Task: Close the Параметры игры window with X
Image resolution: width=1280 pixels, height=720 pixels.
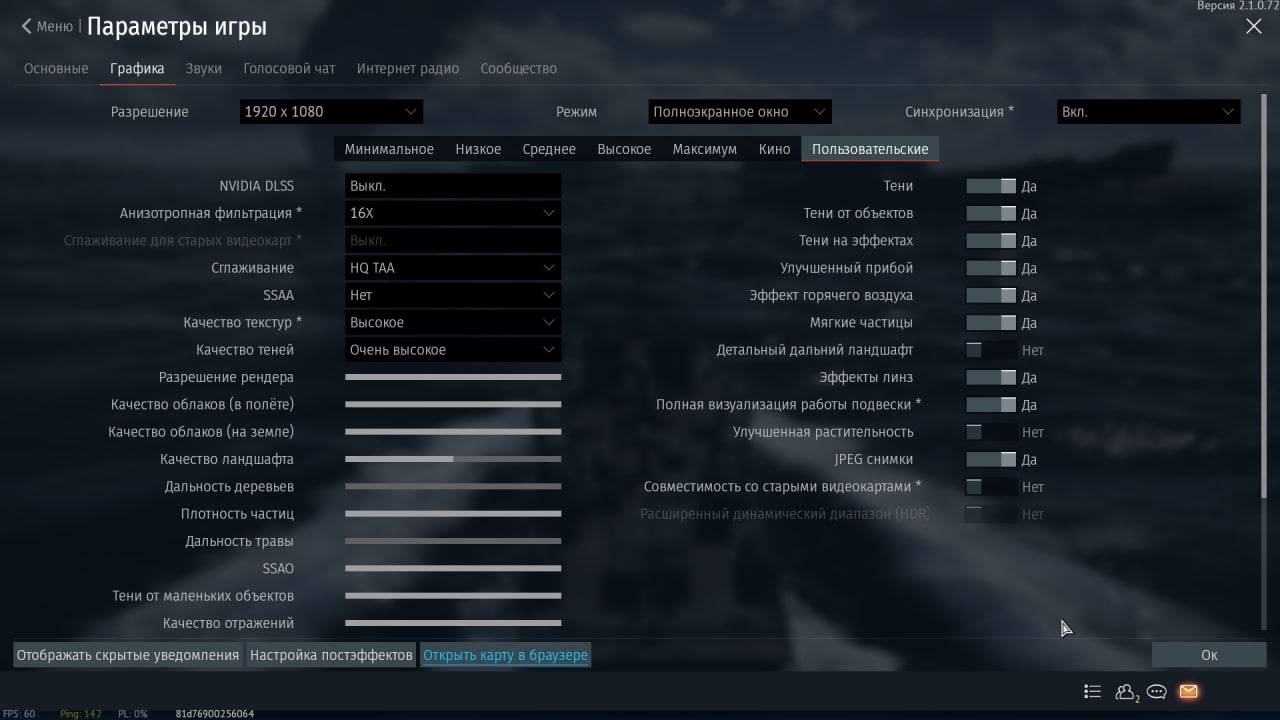Action: coord(1253,27)
